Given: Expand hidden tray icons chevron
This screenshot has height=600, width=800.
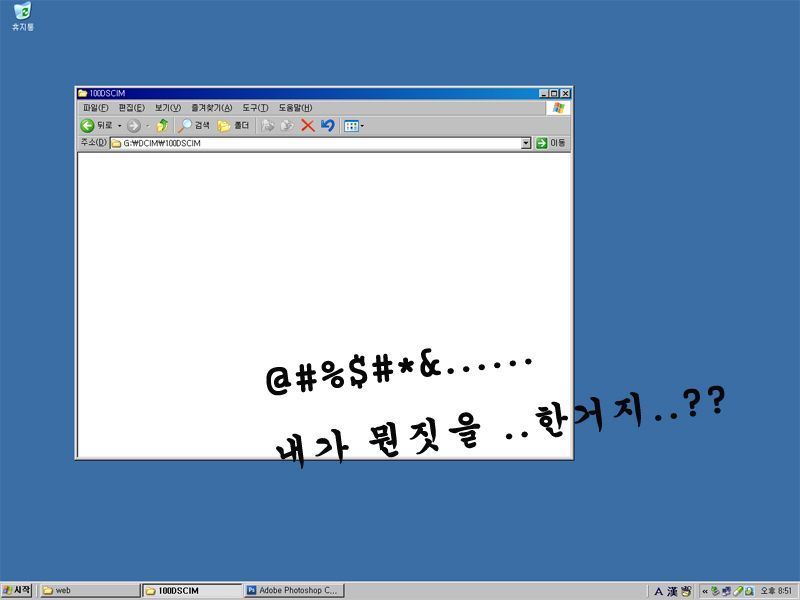Looking at the screenshot, I should click(x=705, y=591).
